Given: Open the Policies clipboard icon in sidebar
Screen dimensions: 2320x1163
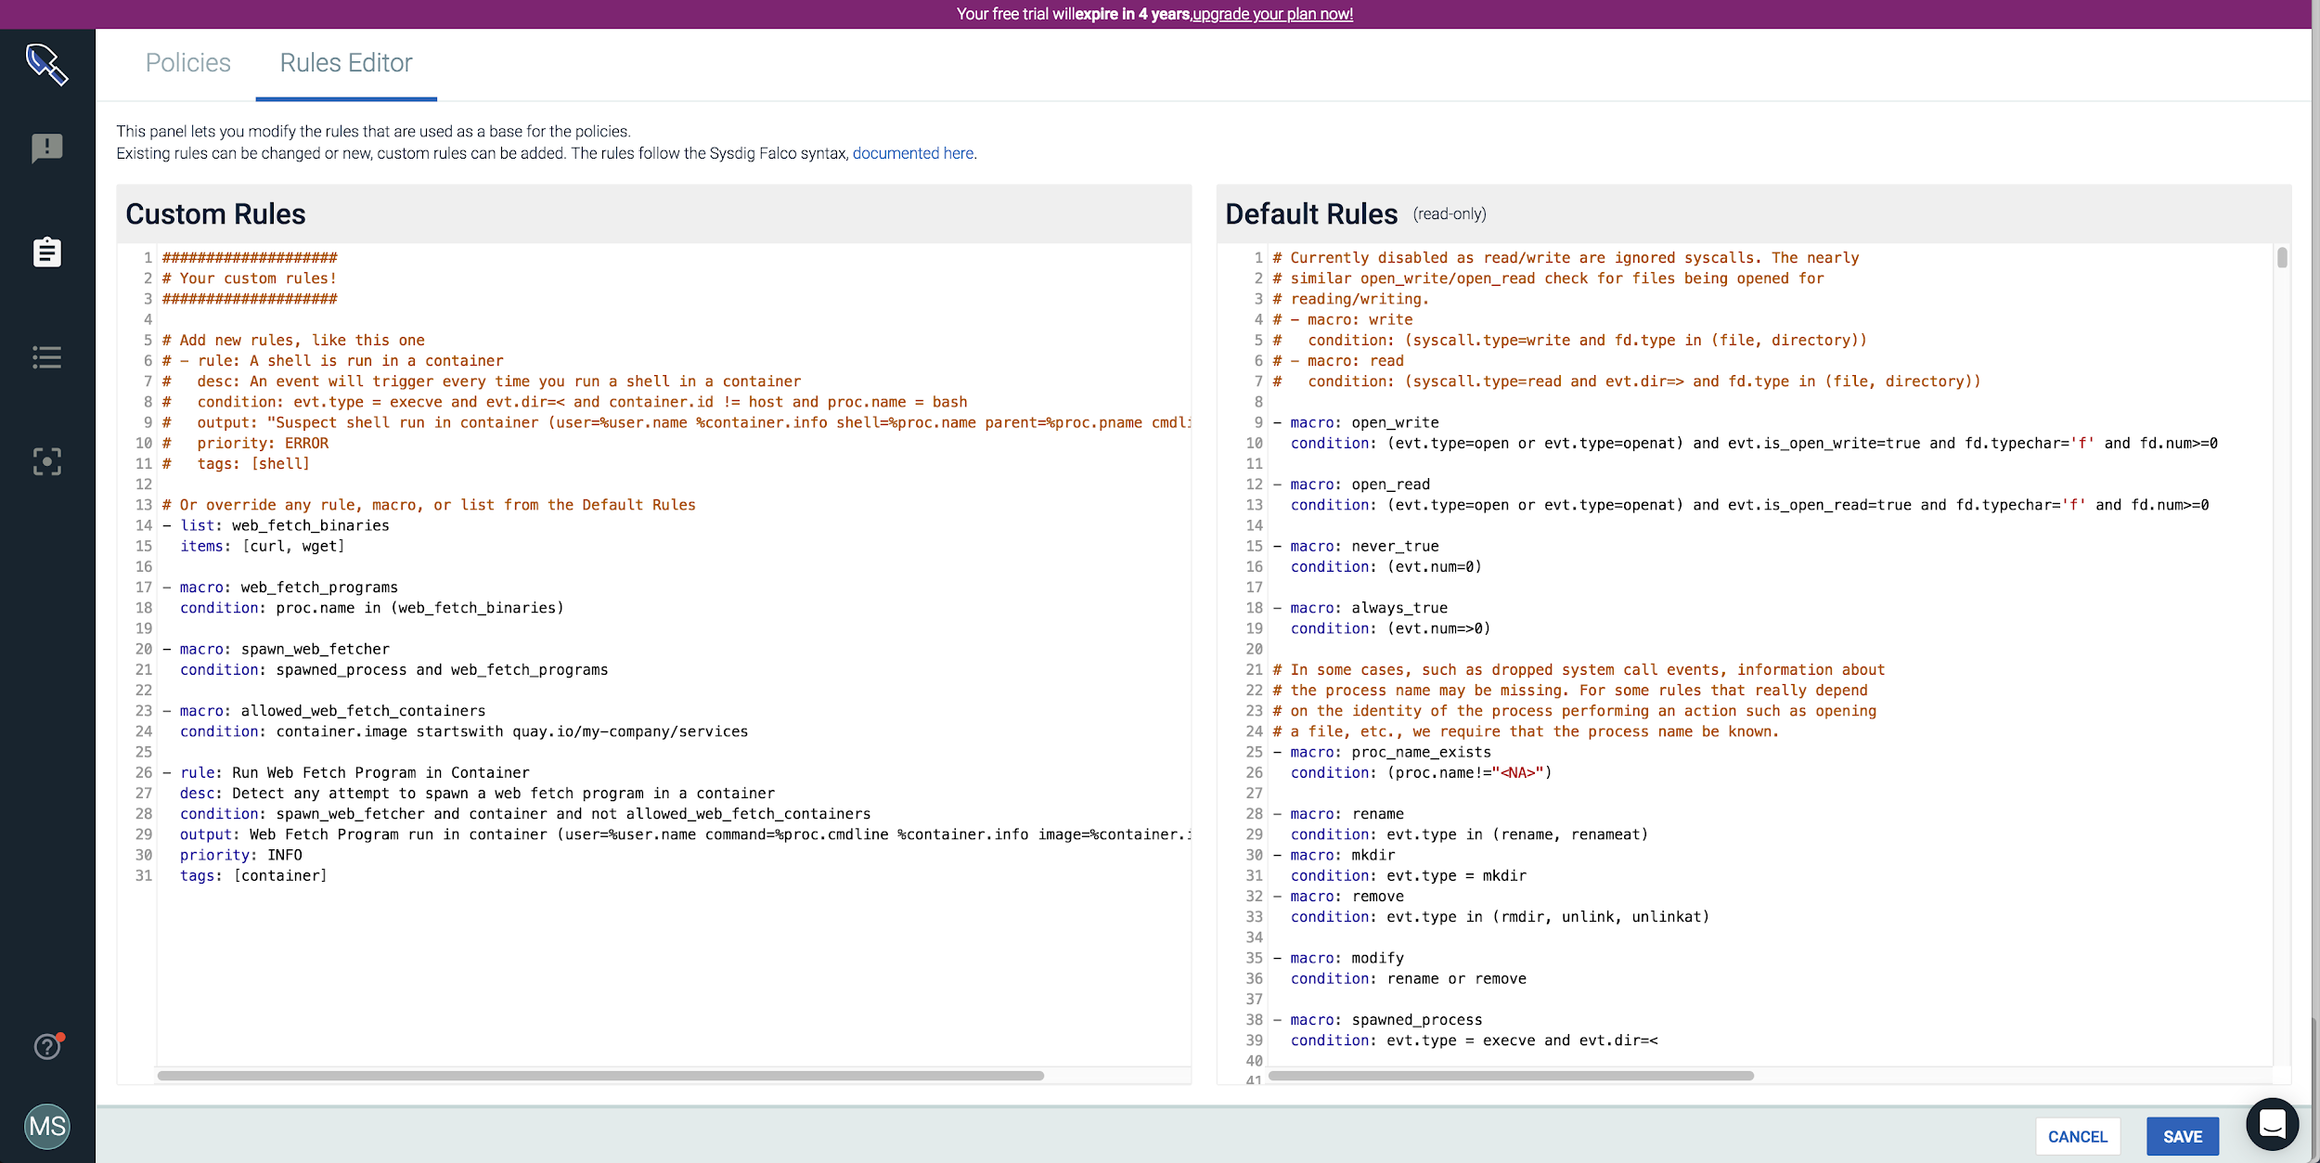Looking at the screenshot, I should tap(47, 252).
